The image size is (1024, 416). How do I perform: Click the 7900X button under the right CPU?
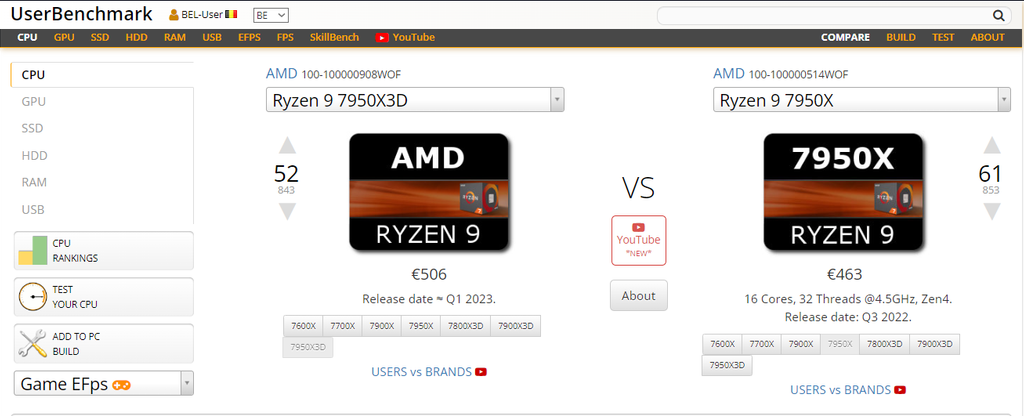pyautogui.click(x=801, y=344)
